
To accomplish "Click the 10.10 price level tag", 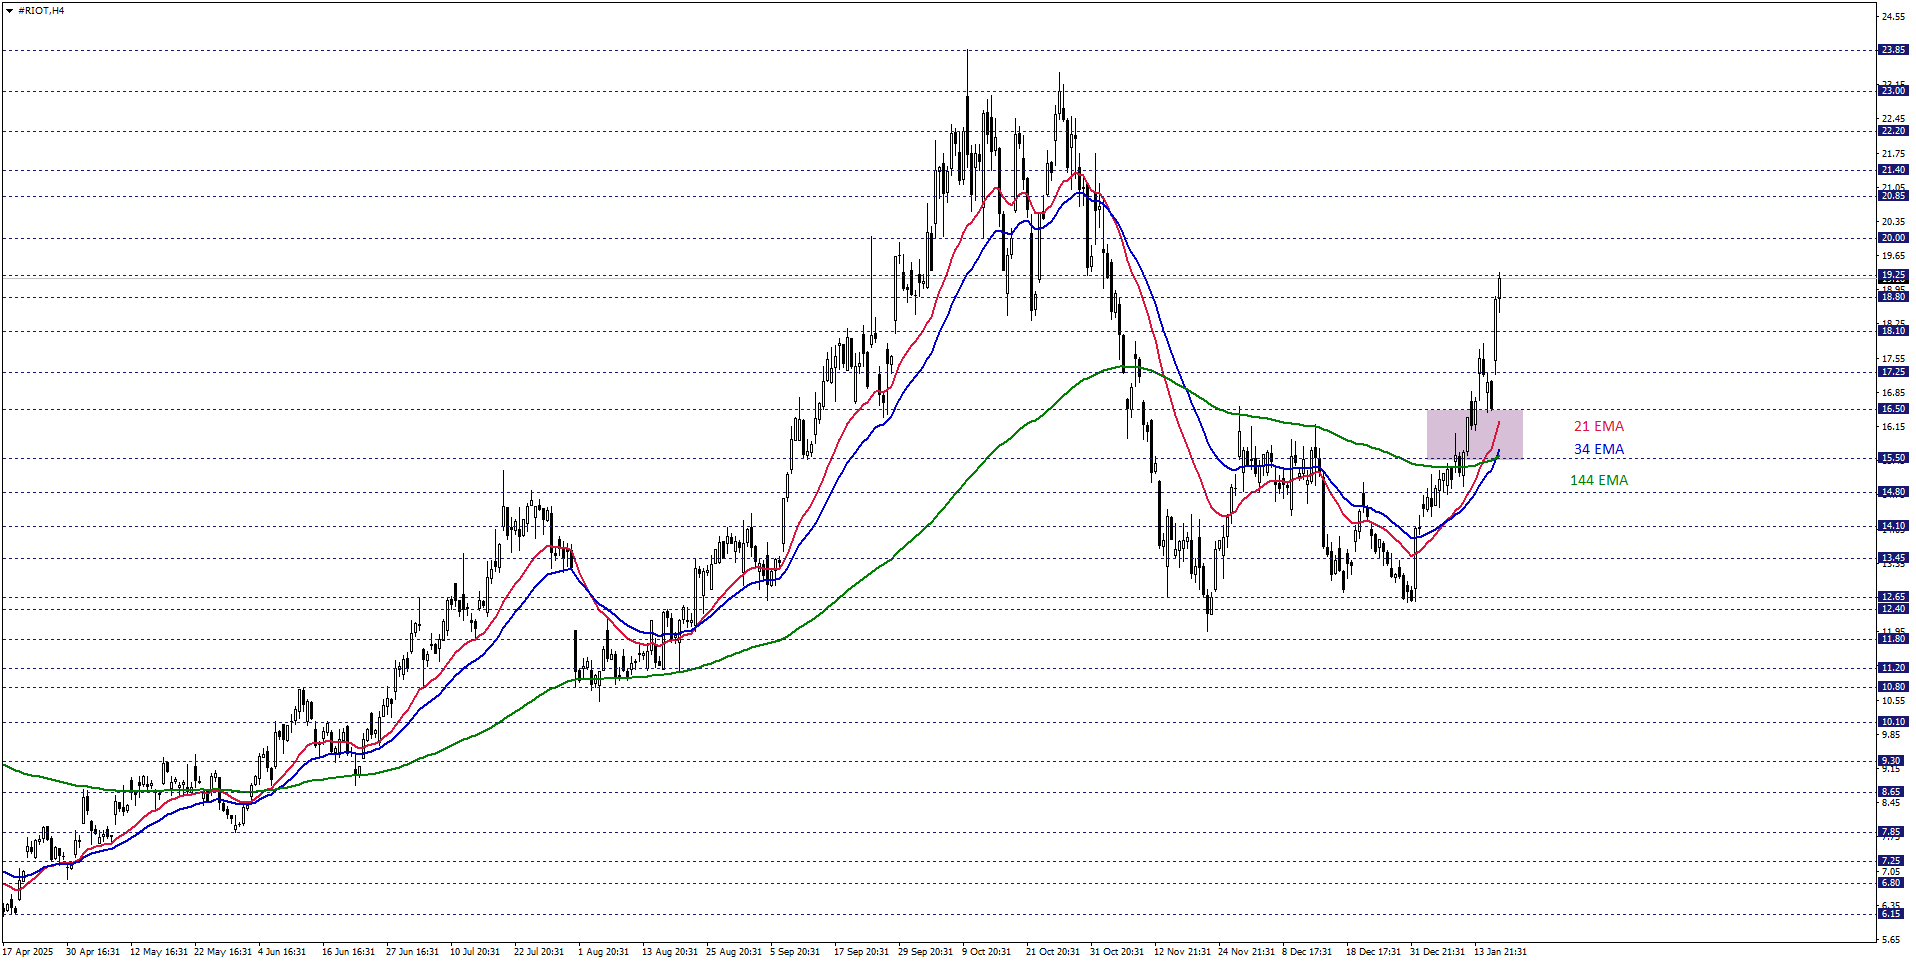I will click(1892, 722).
